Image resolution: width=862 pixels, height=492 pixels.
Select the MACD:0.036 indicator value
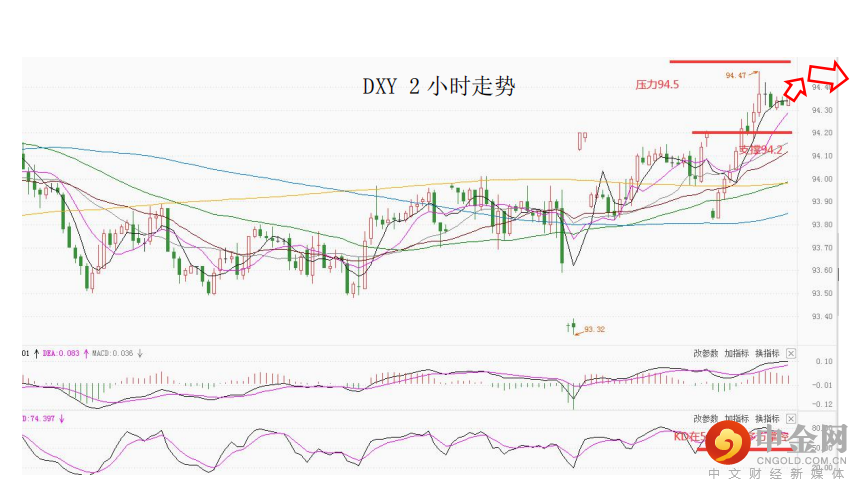(112, 353)
